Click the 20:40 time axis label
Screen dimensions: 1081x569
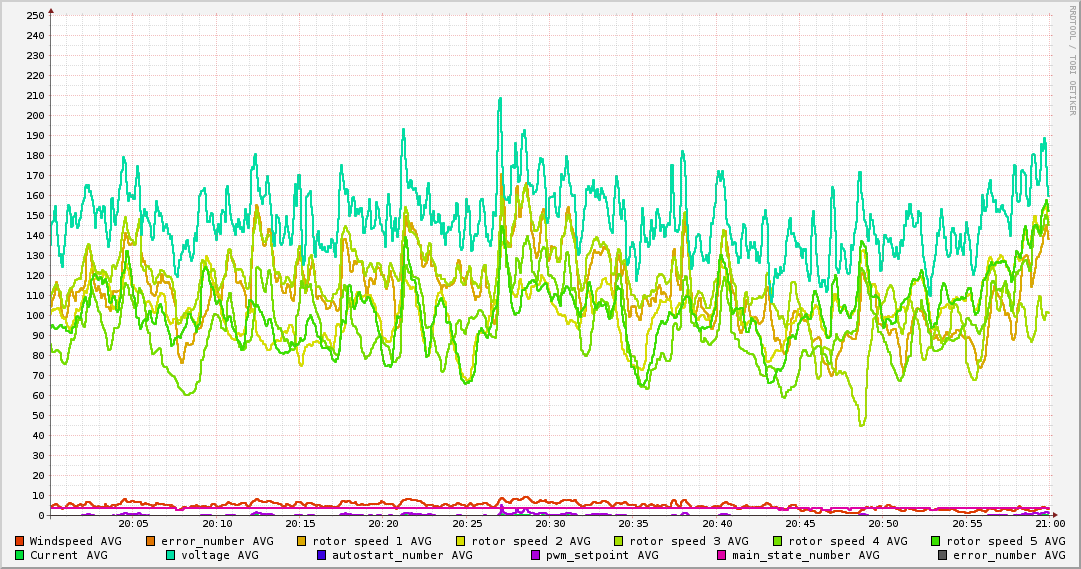click(717, 523)
